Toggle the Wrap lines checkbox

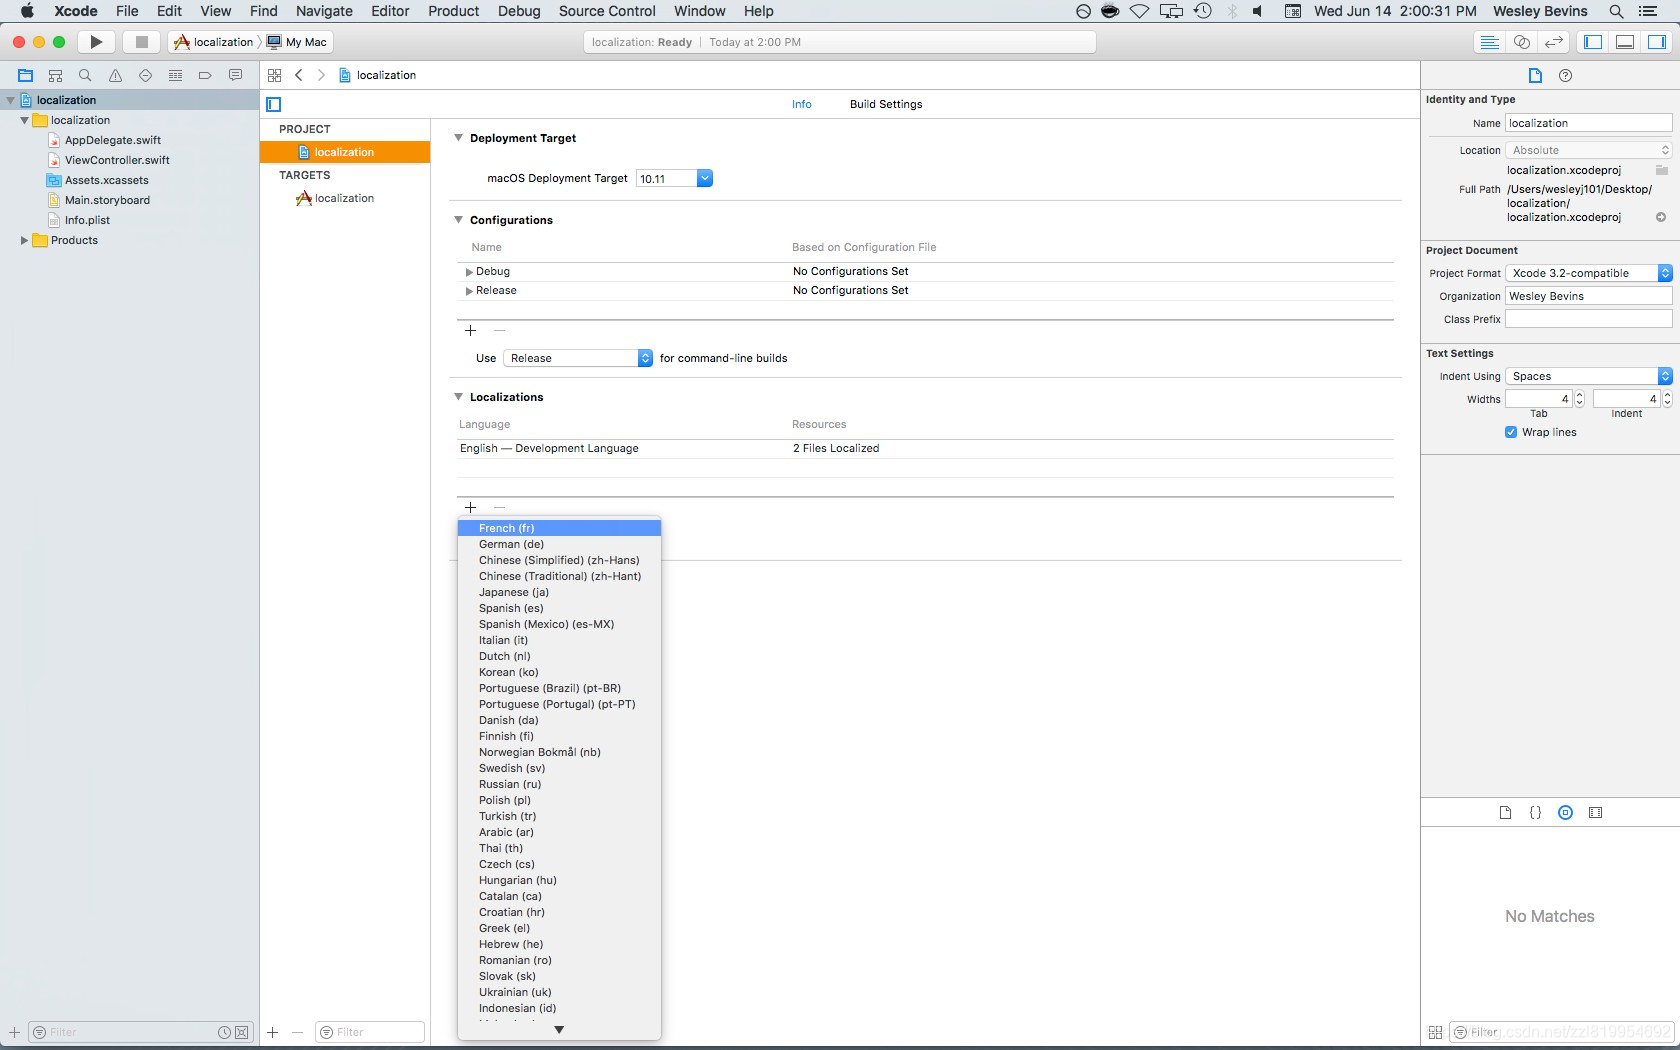[x=1511, y=432]
